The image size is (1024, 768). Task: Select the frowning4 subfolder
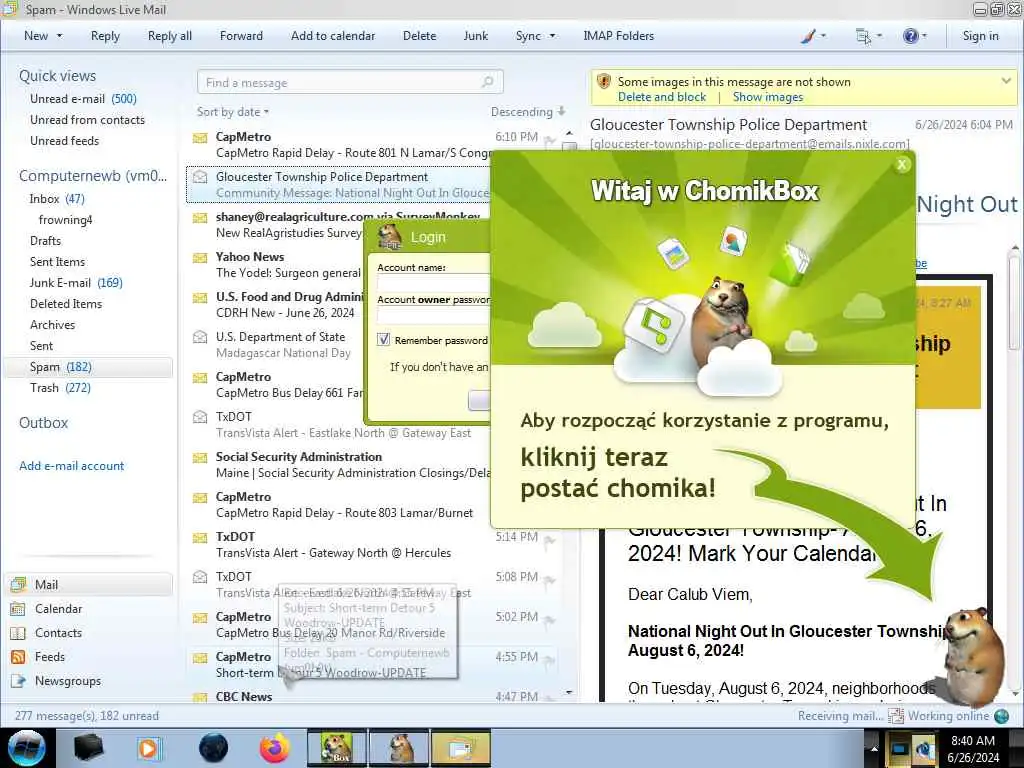tap(65, 219)
